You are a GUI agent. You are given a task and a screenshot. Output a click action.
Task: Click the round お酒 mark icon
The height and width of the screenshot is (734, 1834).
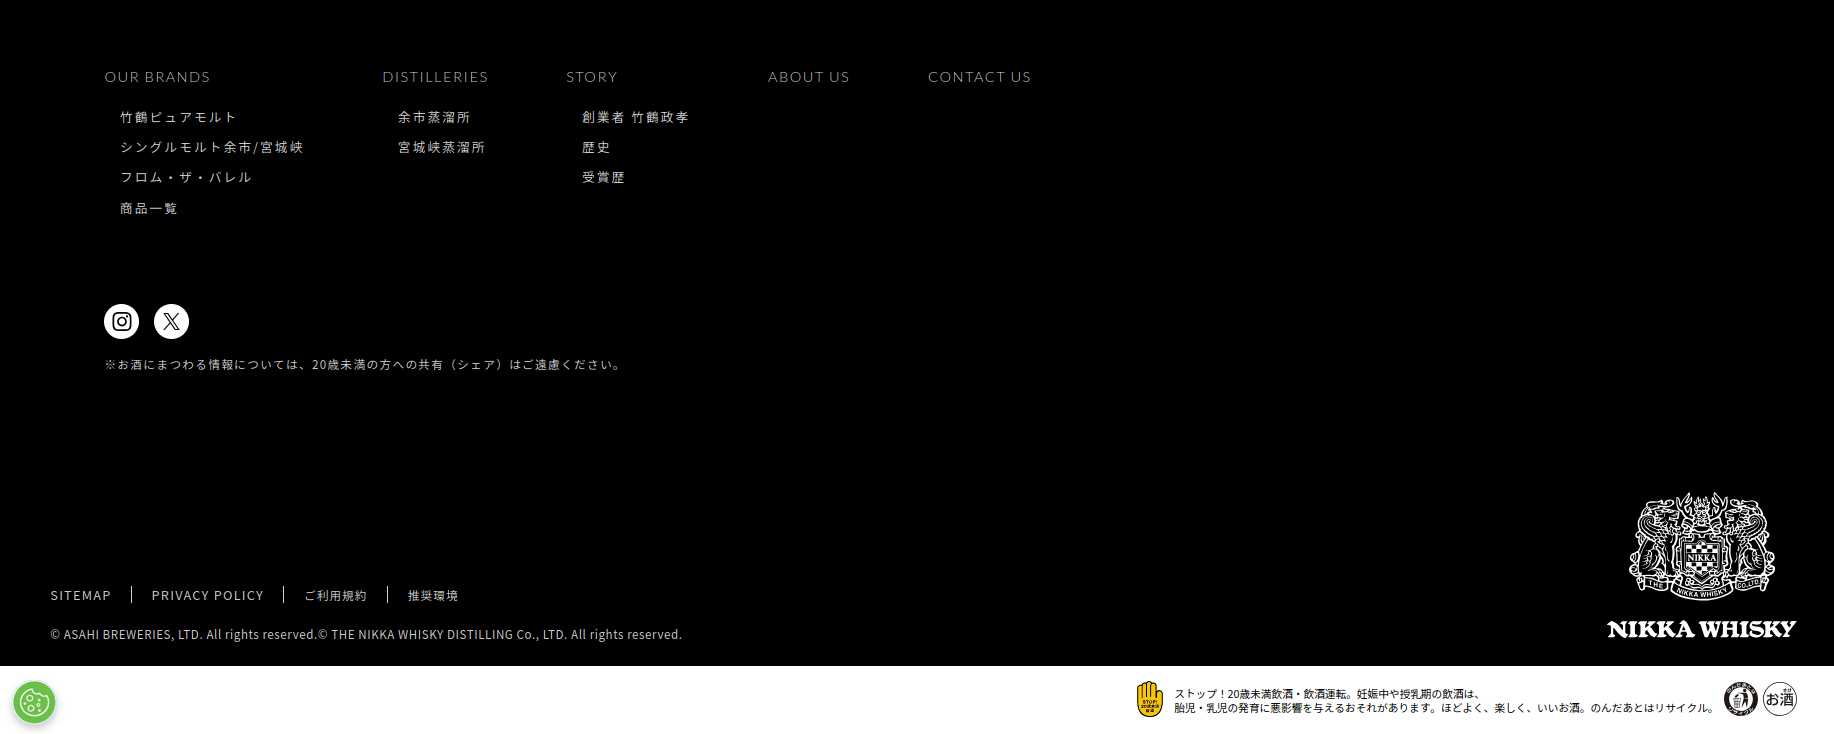click(x=1780, y=699)
